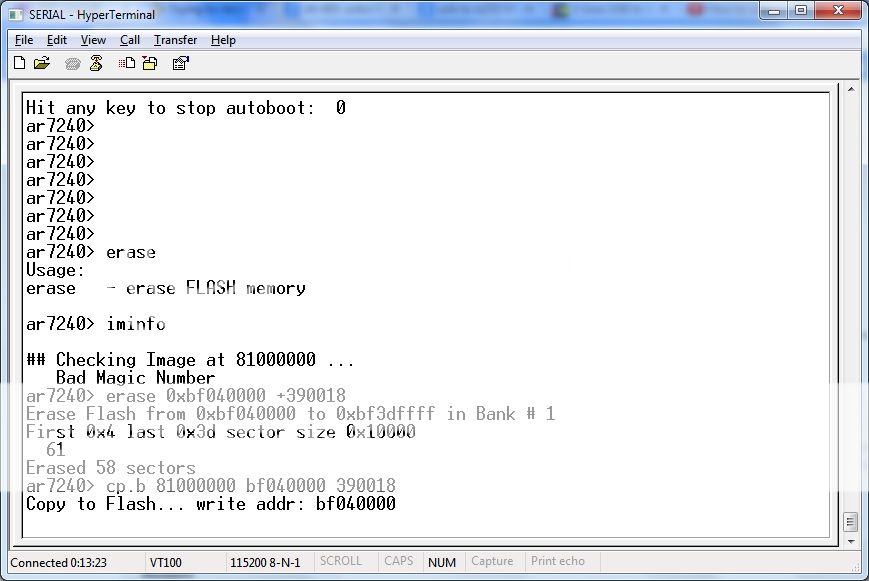869x581 pixels.
Task: Click the scrollbar up arrow
Action: tap(851, 89)
